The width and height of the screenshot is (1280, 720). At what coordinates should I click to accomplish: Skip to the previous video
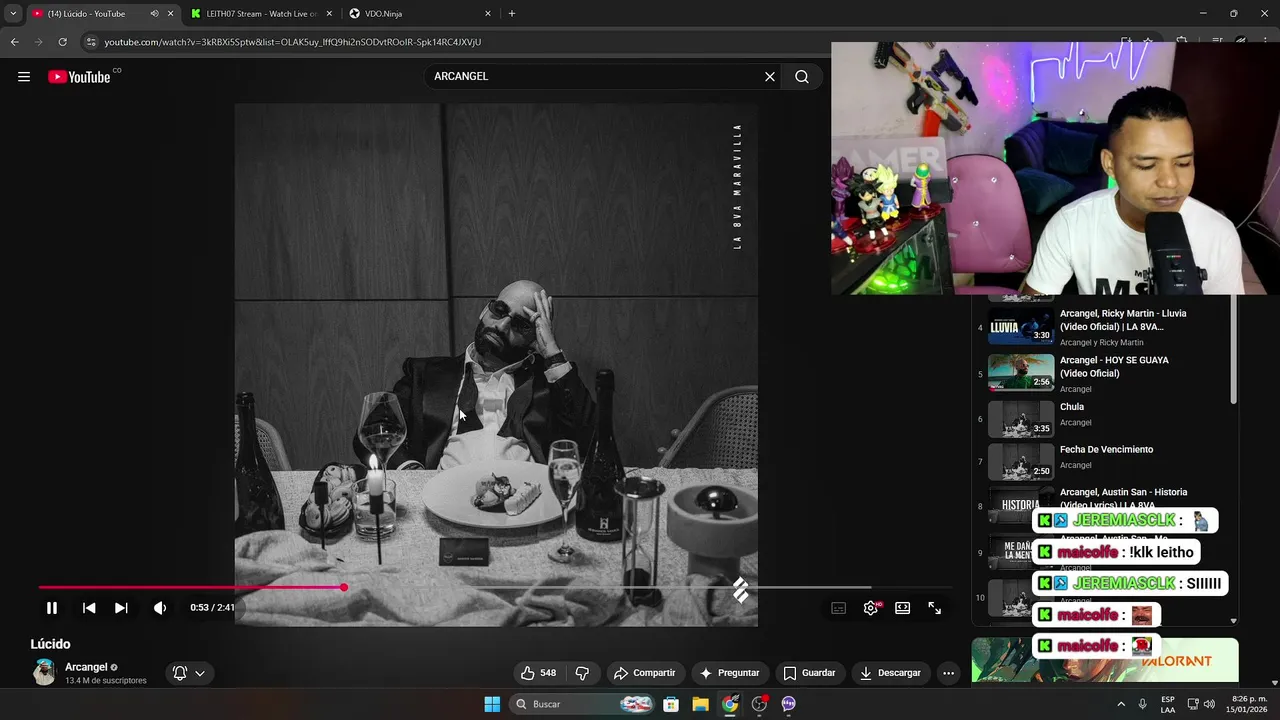(x=89, y=608)
